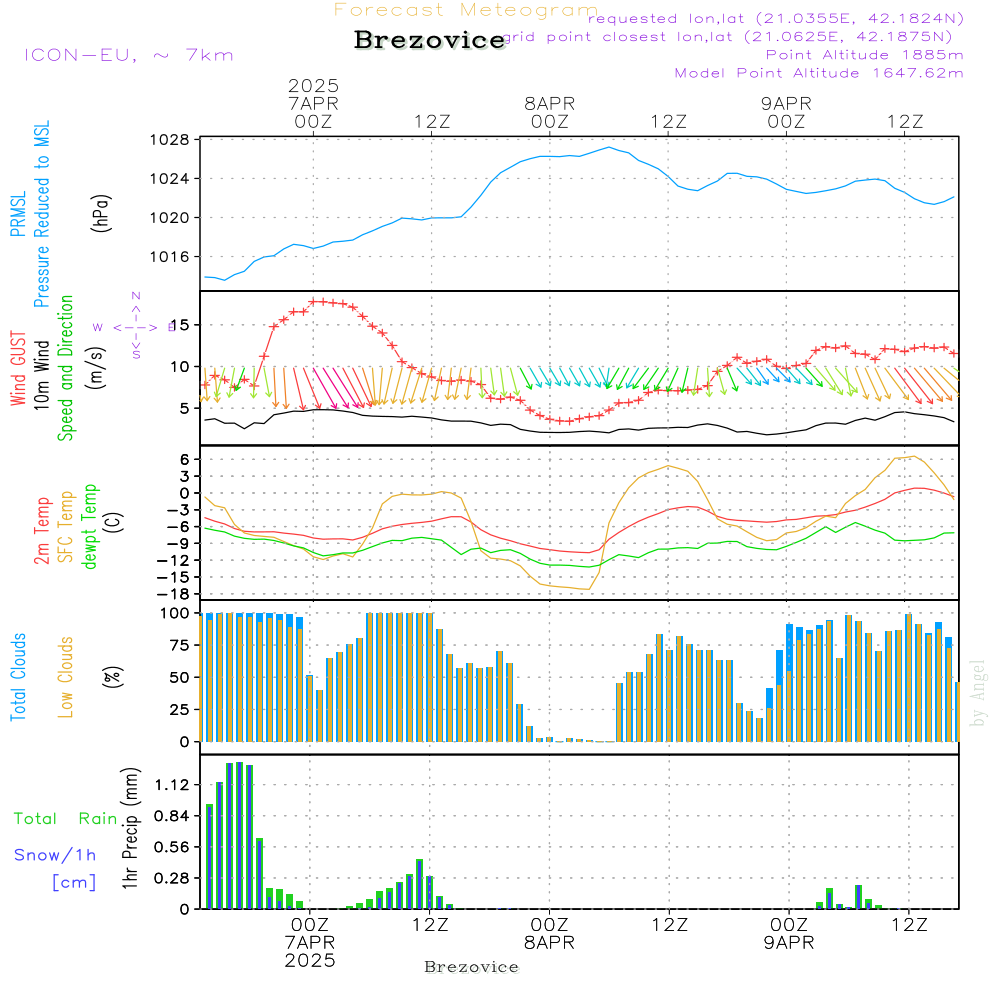This screenshot has height=1000, width=1000.
Task: Click the "PRMSL" legend label
Action: (18, 214)
